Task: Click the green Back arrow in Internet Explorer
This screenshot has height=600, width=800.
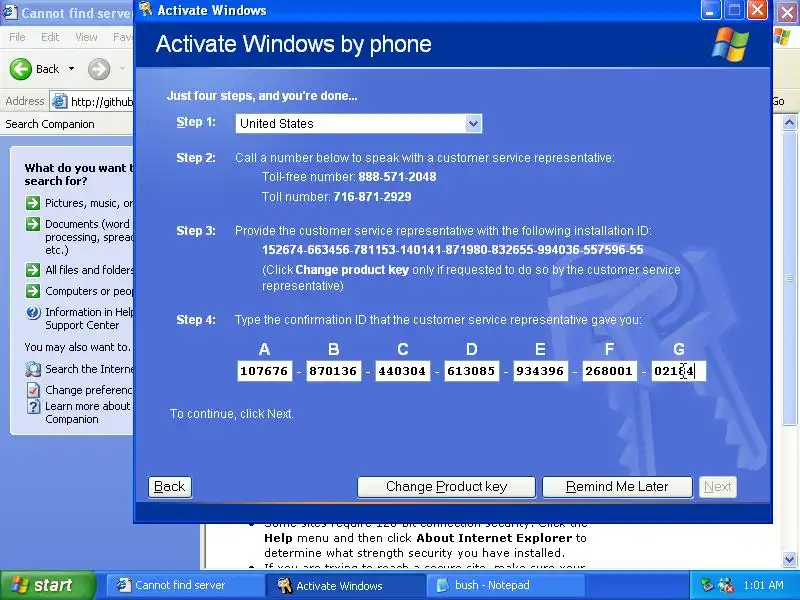Action: (21, 69)
